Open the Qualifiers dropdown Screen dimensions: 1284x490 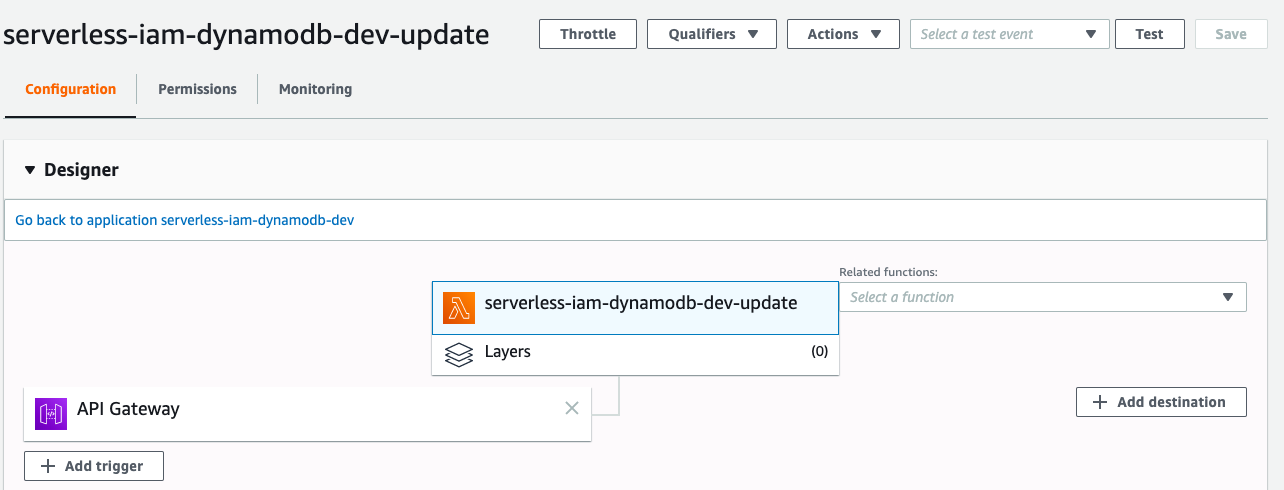tap(711, 34)
